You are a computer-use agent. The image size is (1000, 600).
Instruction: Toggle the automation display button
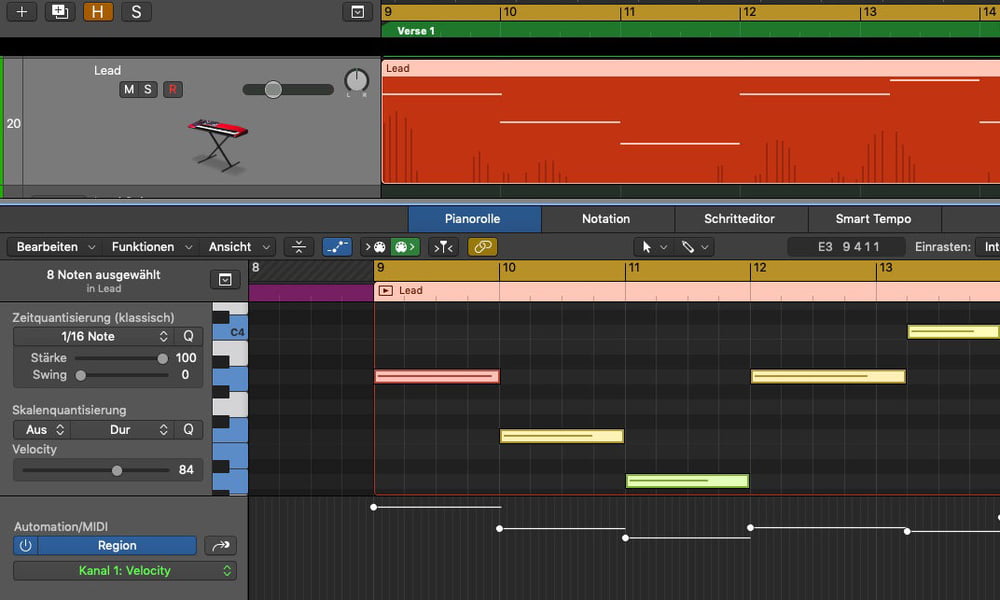click(x=337, y=247)
